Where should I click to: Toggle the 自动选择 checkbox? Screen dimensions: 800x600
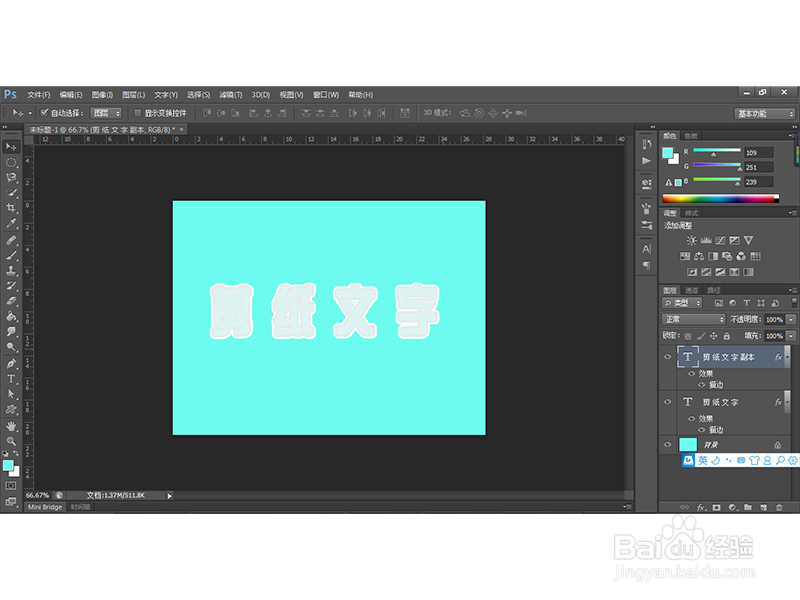point(44,113)
